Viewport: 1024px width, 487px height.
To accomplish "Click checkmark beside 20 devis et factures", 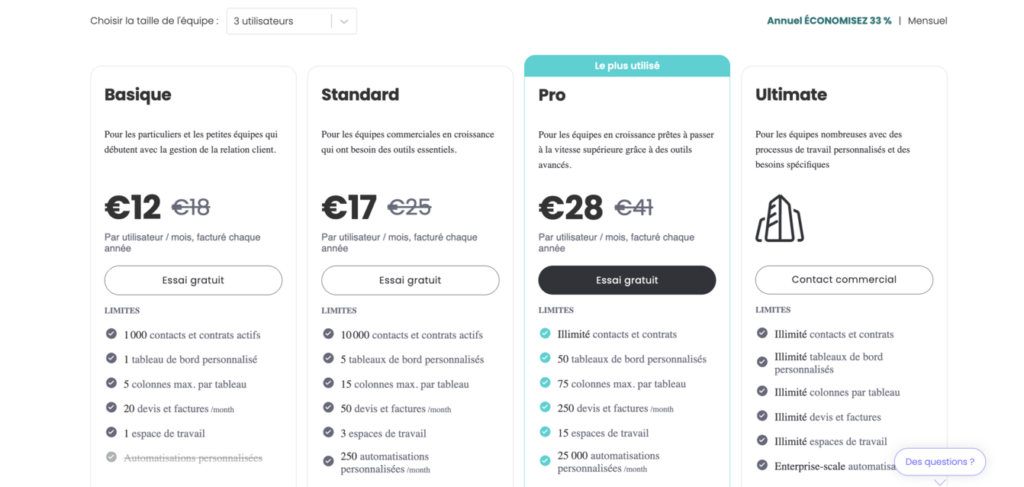I will click(x=111, y=408).
